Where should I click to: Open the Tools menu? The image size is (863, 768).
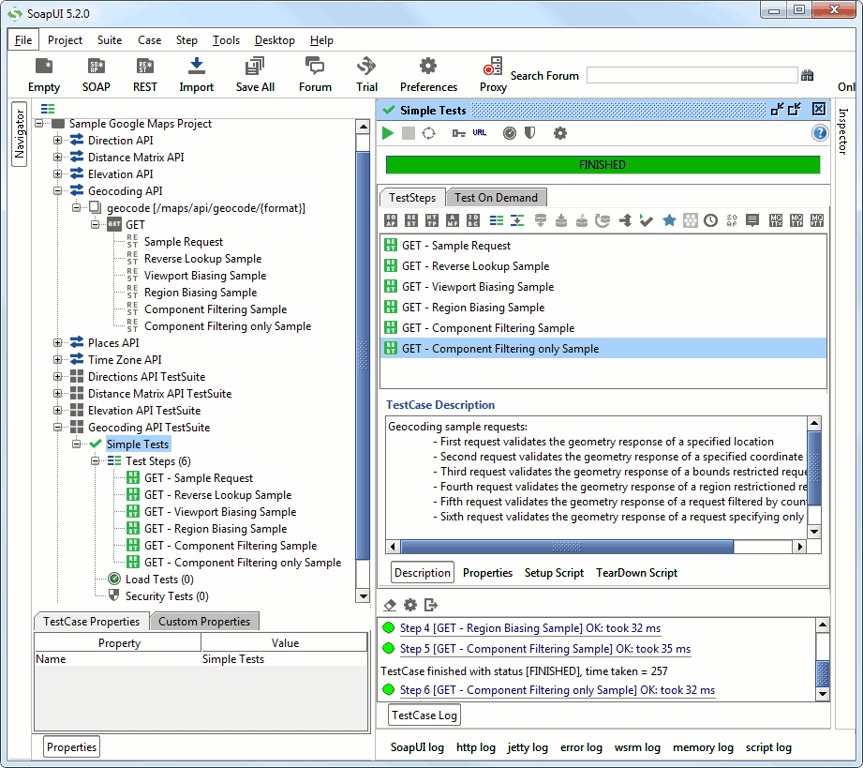pos(226,40)
